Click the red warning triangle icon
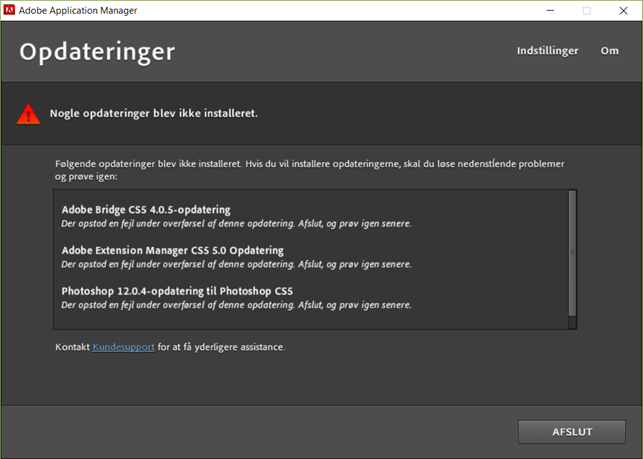Viewport: 643px width, 459px height. [x=28, y=114]
